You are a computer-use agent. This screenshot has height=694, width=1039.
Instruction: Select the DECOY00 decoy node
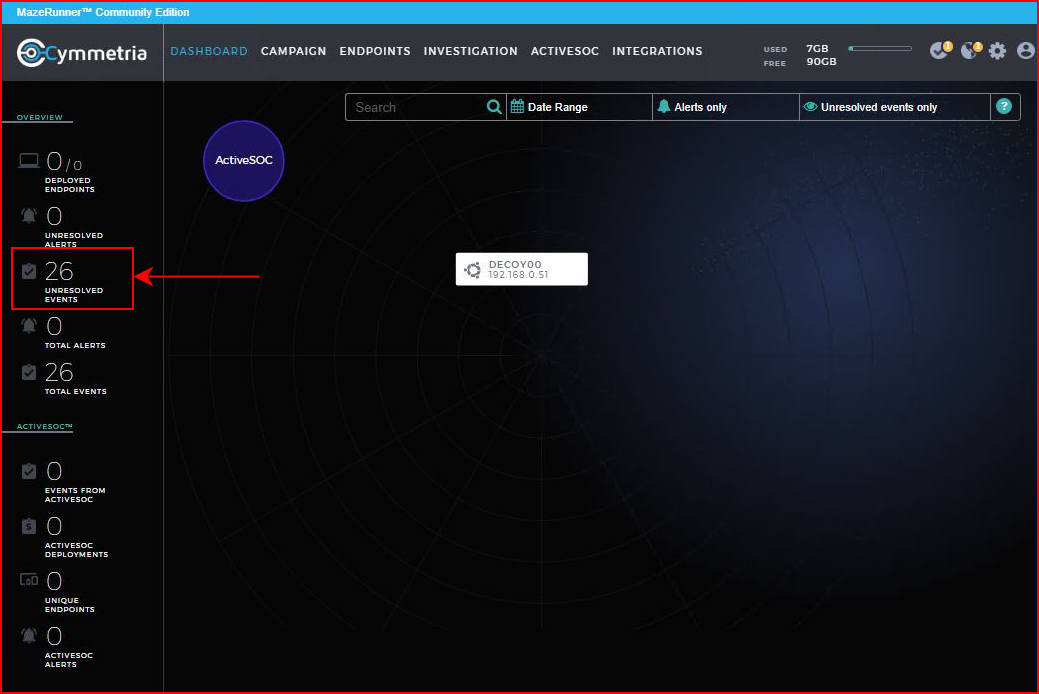click(x=521, y=269)
